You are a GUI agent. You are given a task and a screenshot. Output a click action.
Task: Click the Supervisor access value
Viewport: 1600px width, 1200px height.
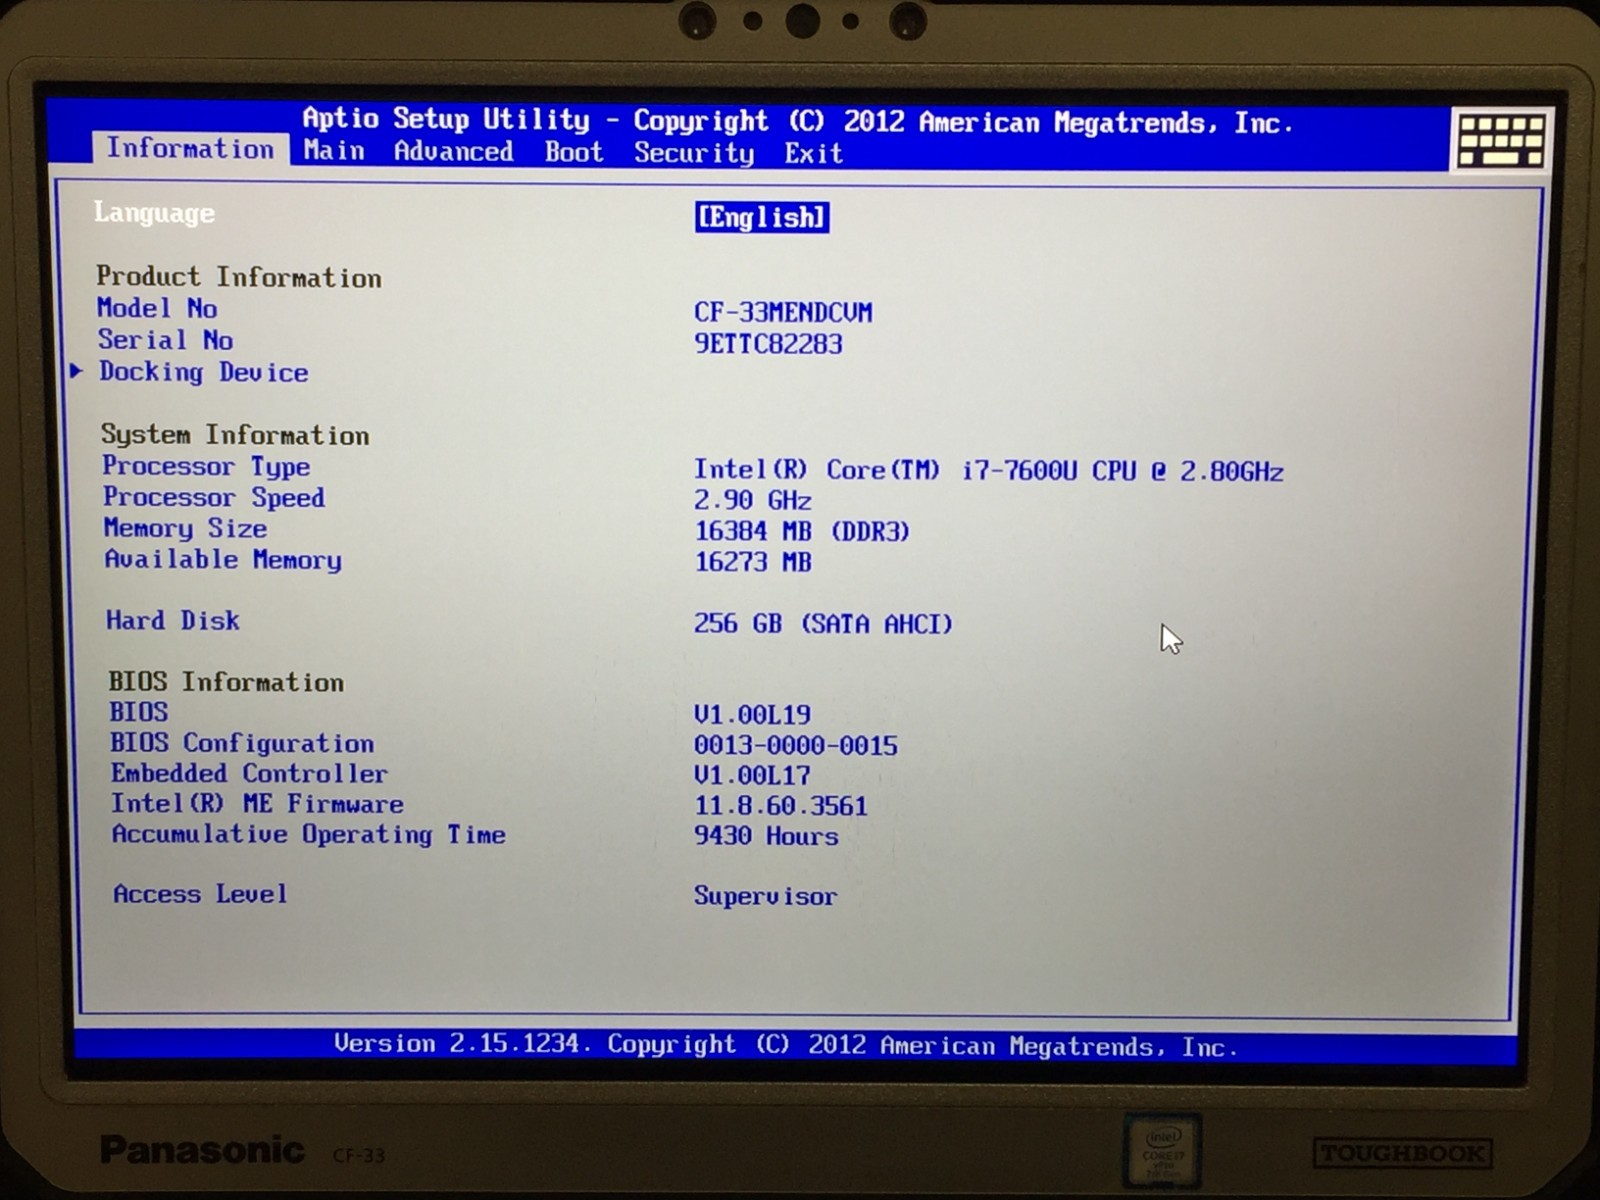pos(765,896)
